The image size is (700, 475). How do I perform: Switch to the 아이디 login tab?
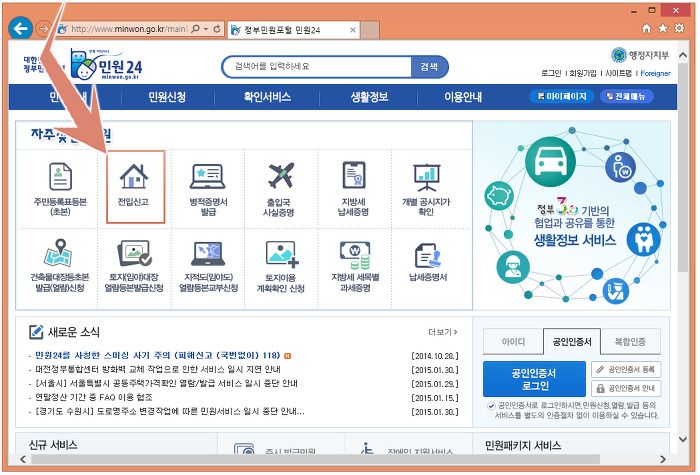[513, 342]
